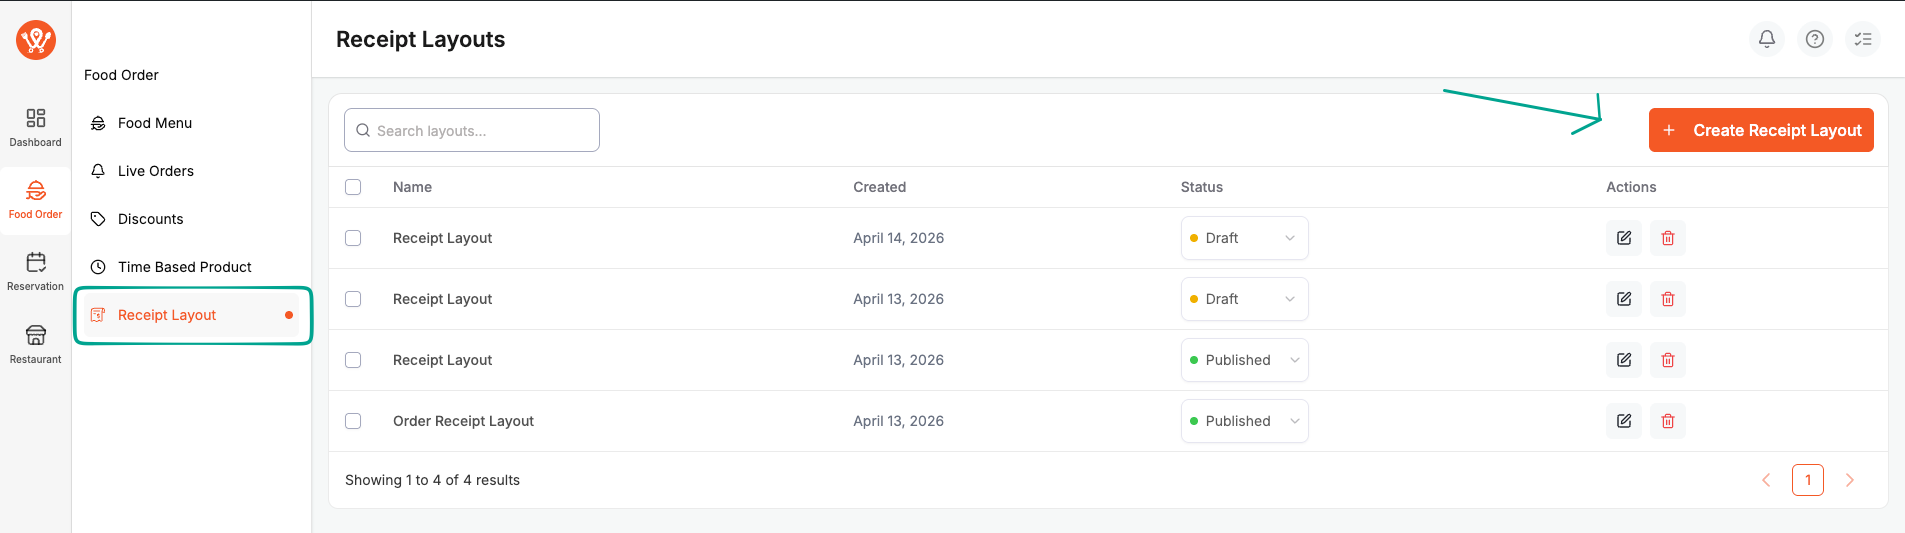Viewport: 1905px width, 533px height.
Task: Open Restaurant section in left rail
Action: [x=35, y=343]
